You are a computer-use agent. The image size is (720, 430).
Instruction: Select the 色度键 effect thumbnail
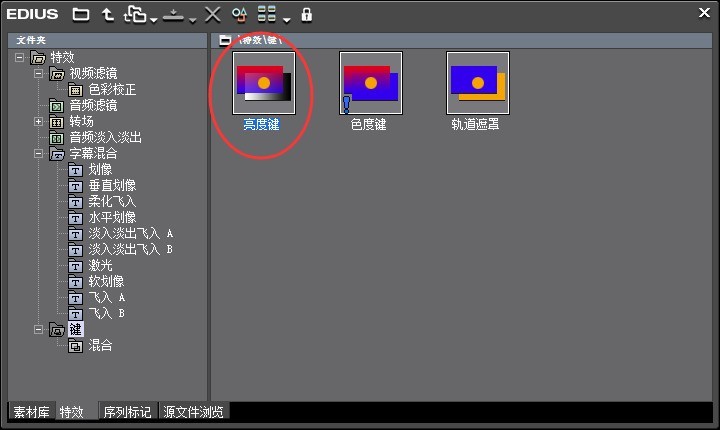371,83
